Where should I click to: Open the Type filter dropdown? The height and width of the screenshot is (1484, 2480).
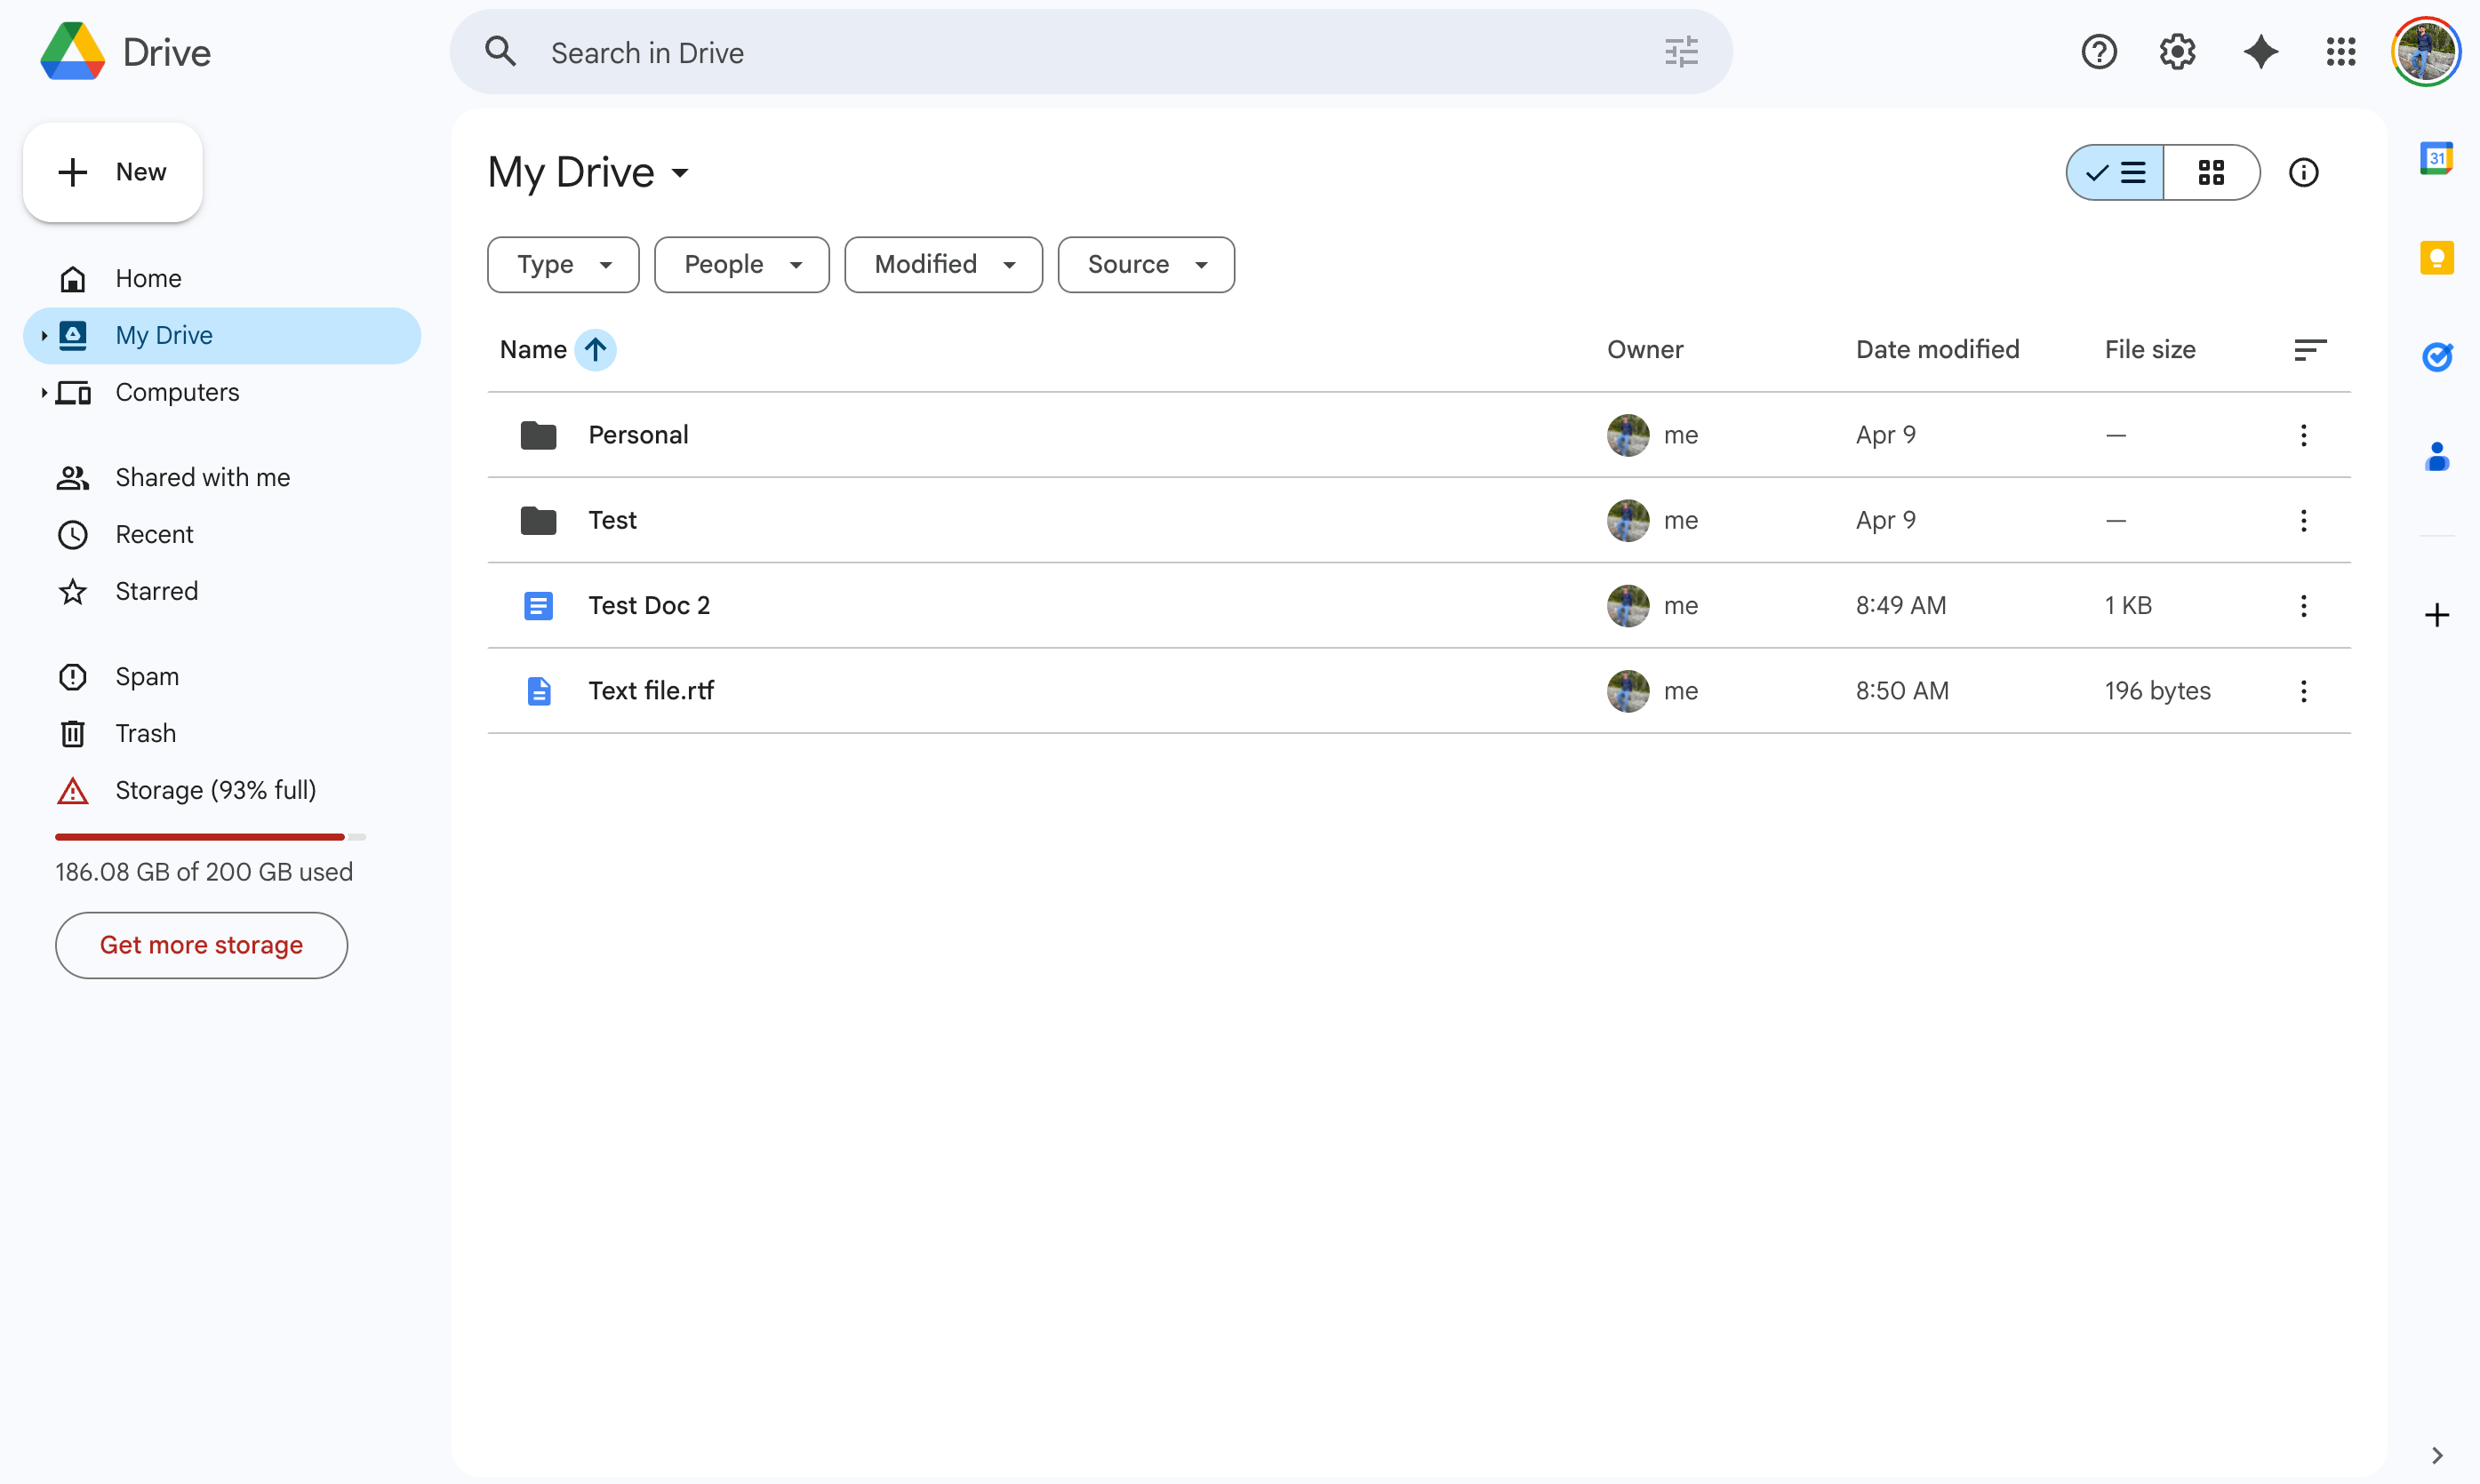coord(562,264)
